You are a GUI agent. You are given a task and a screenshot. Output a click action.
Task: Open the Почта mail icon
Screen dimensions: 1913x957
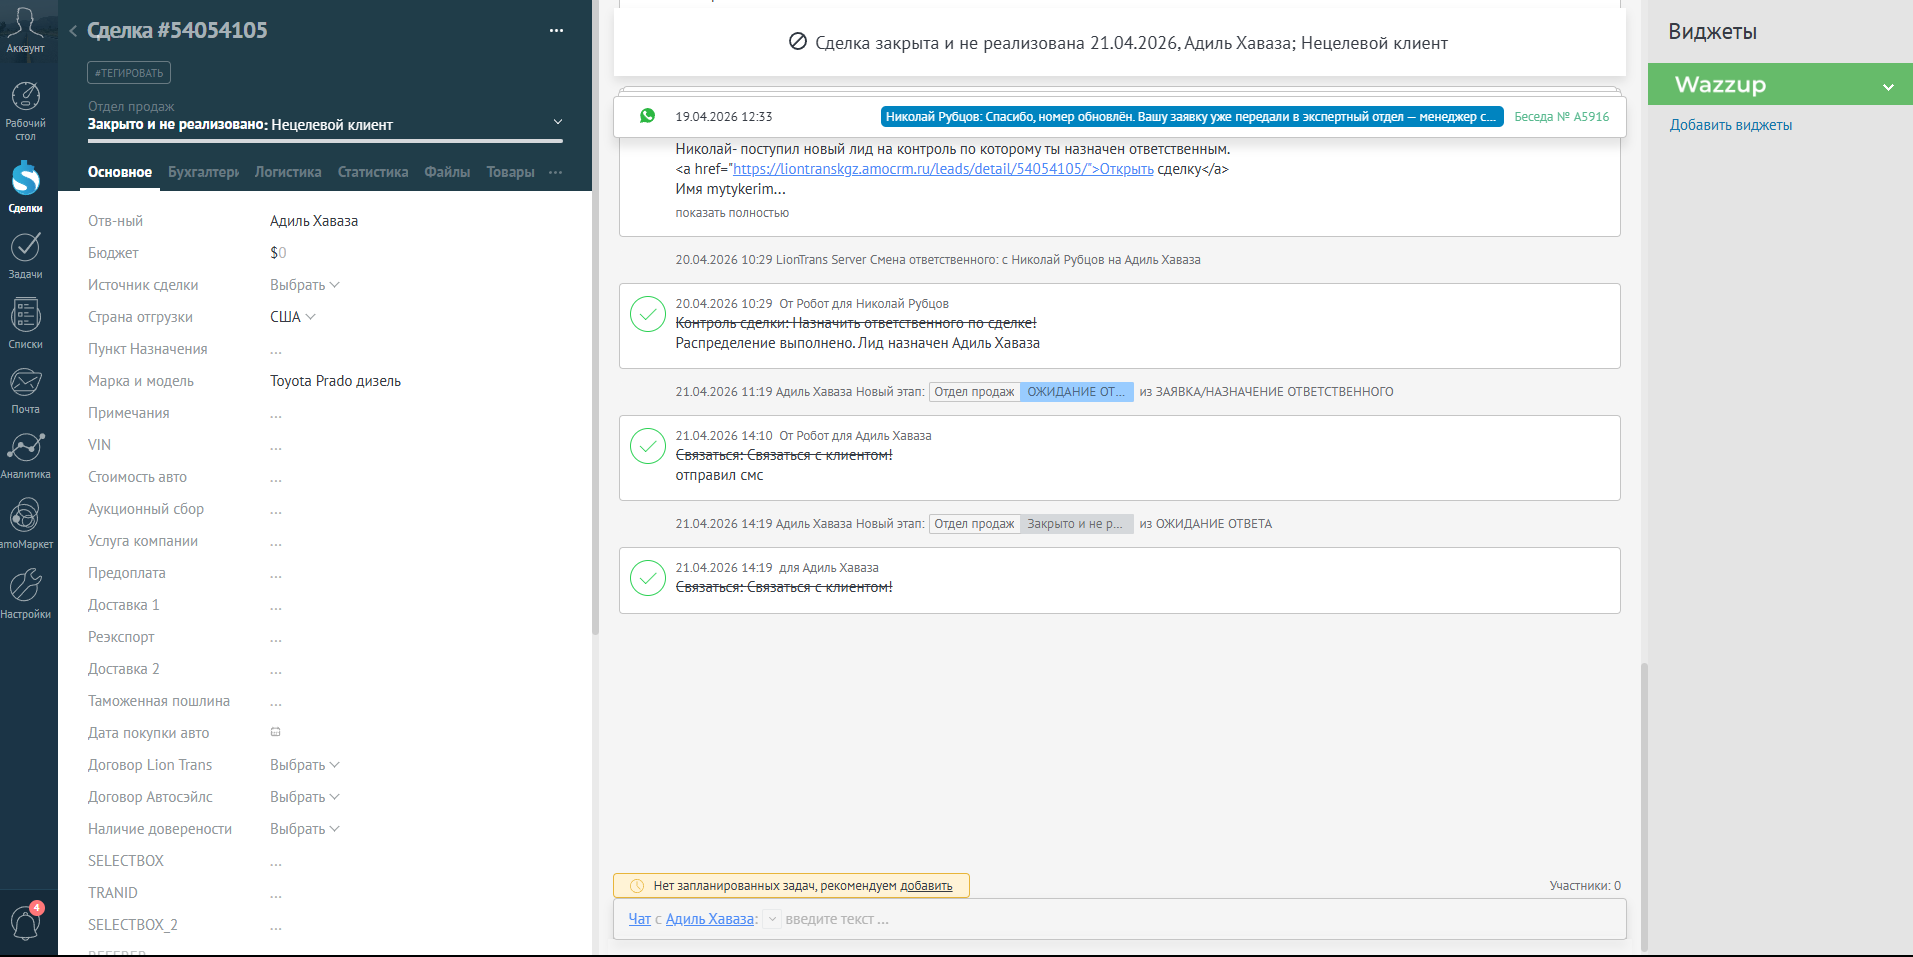click(25, 390)
